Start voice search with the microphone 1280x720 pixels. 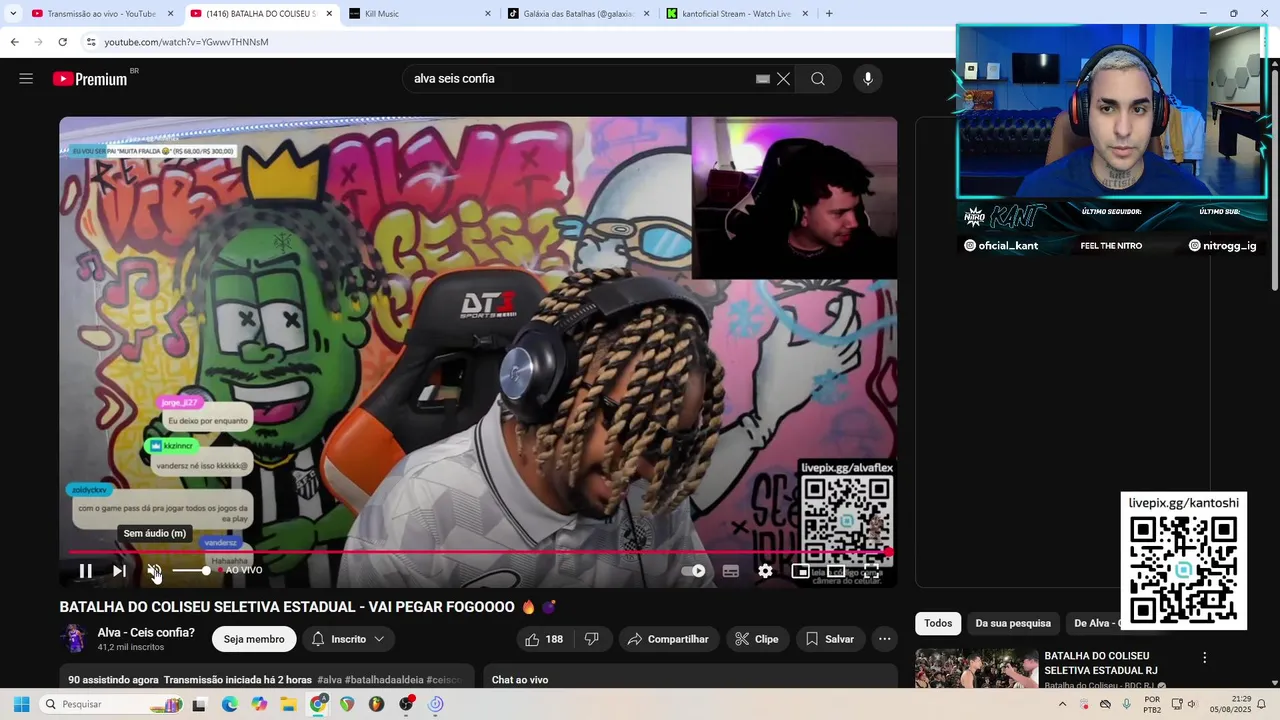(x=867, y=79)
